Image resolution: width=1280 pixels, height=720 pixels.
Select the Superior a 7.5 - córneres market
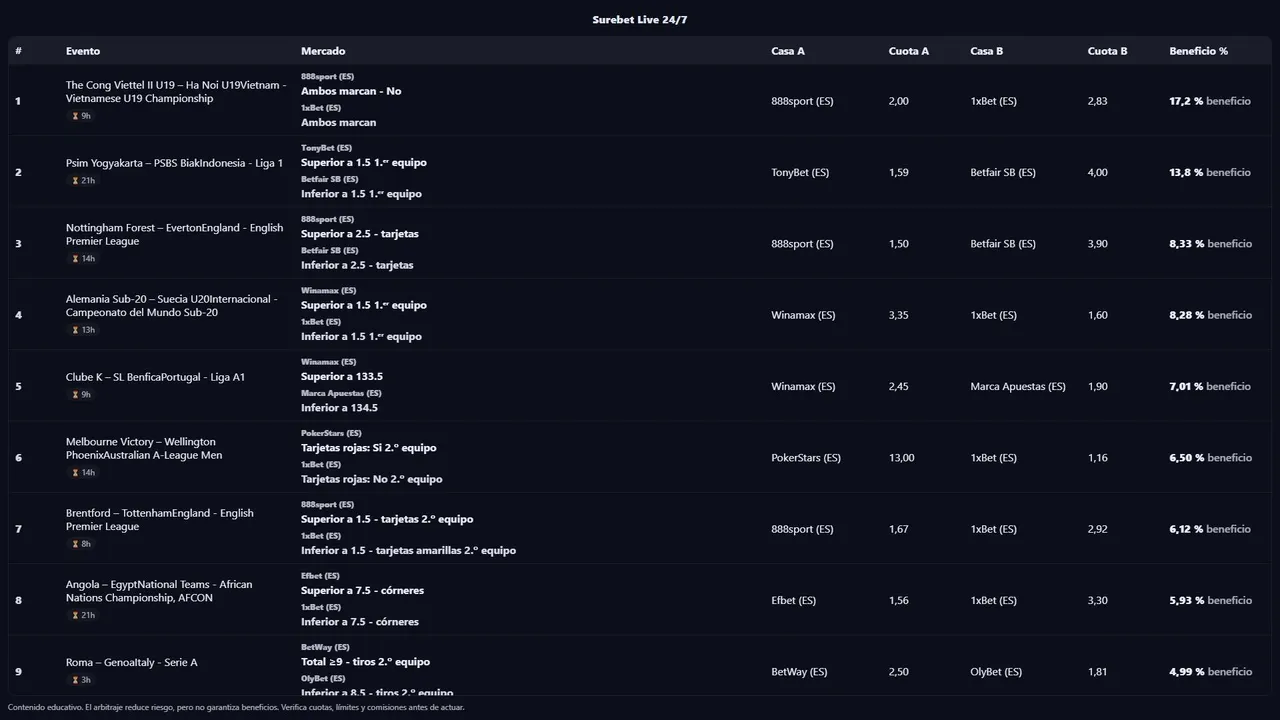tap(362, 591)
